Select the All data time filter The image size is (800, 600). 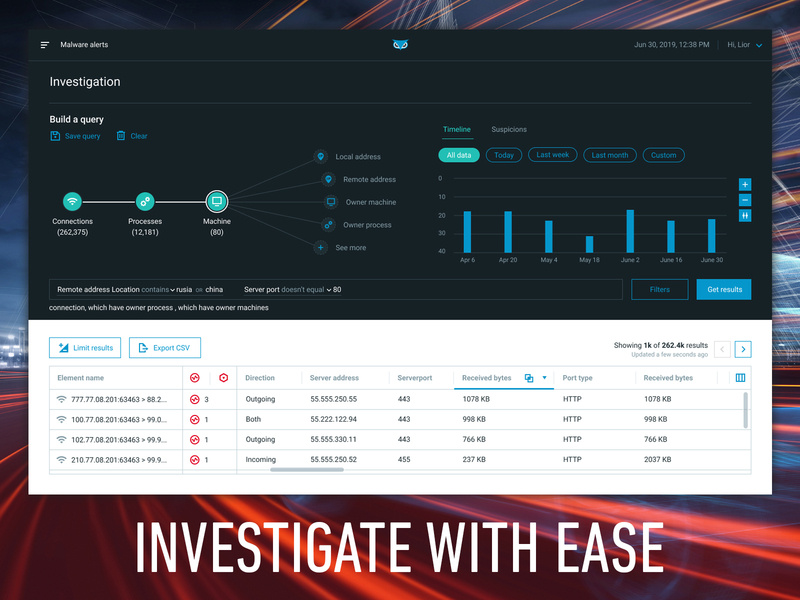[458, 155]
